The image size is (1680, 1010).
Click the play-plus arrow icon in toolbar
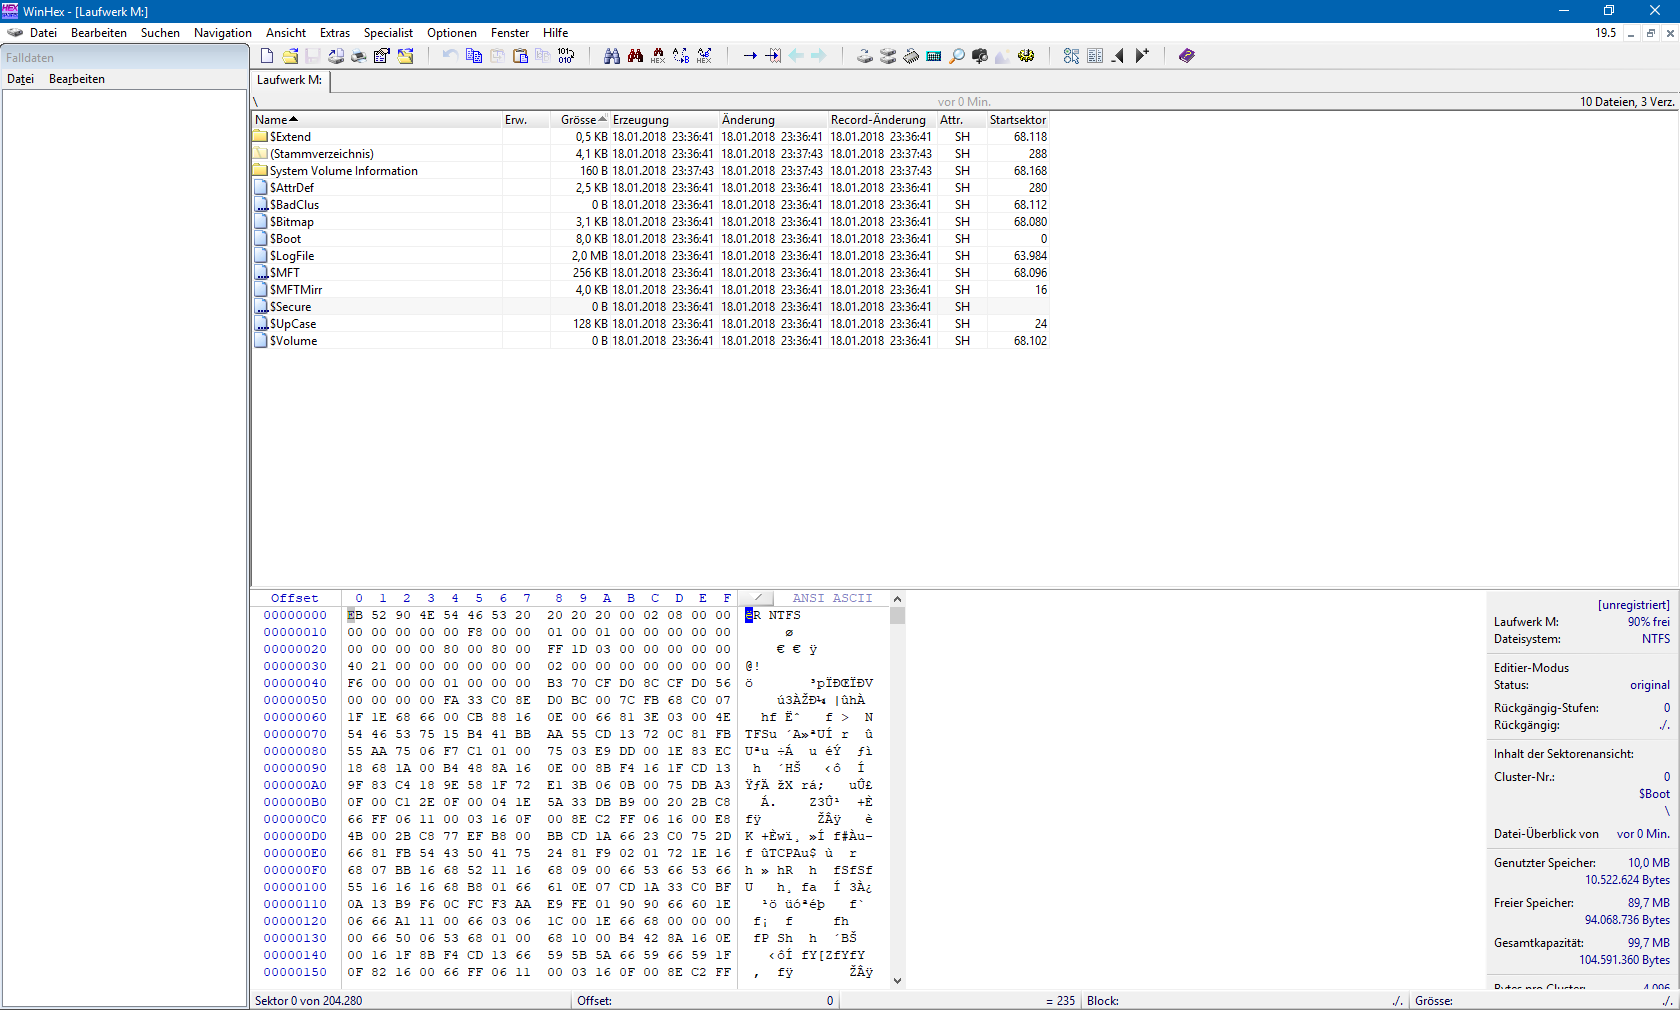[1142, 56]
